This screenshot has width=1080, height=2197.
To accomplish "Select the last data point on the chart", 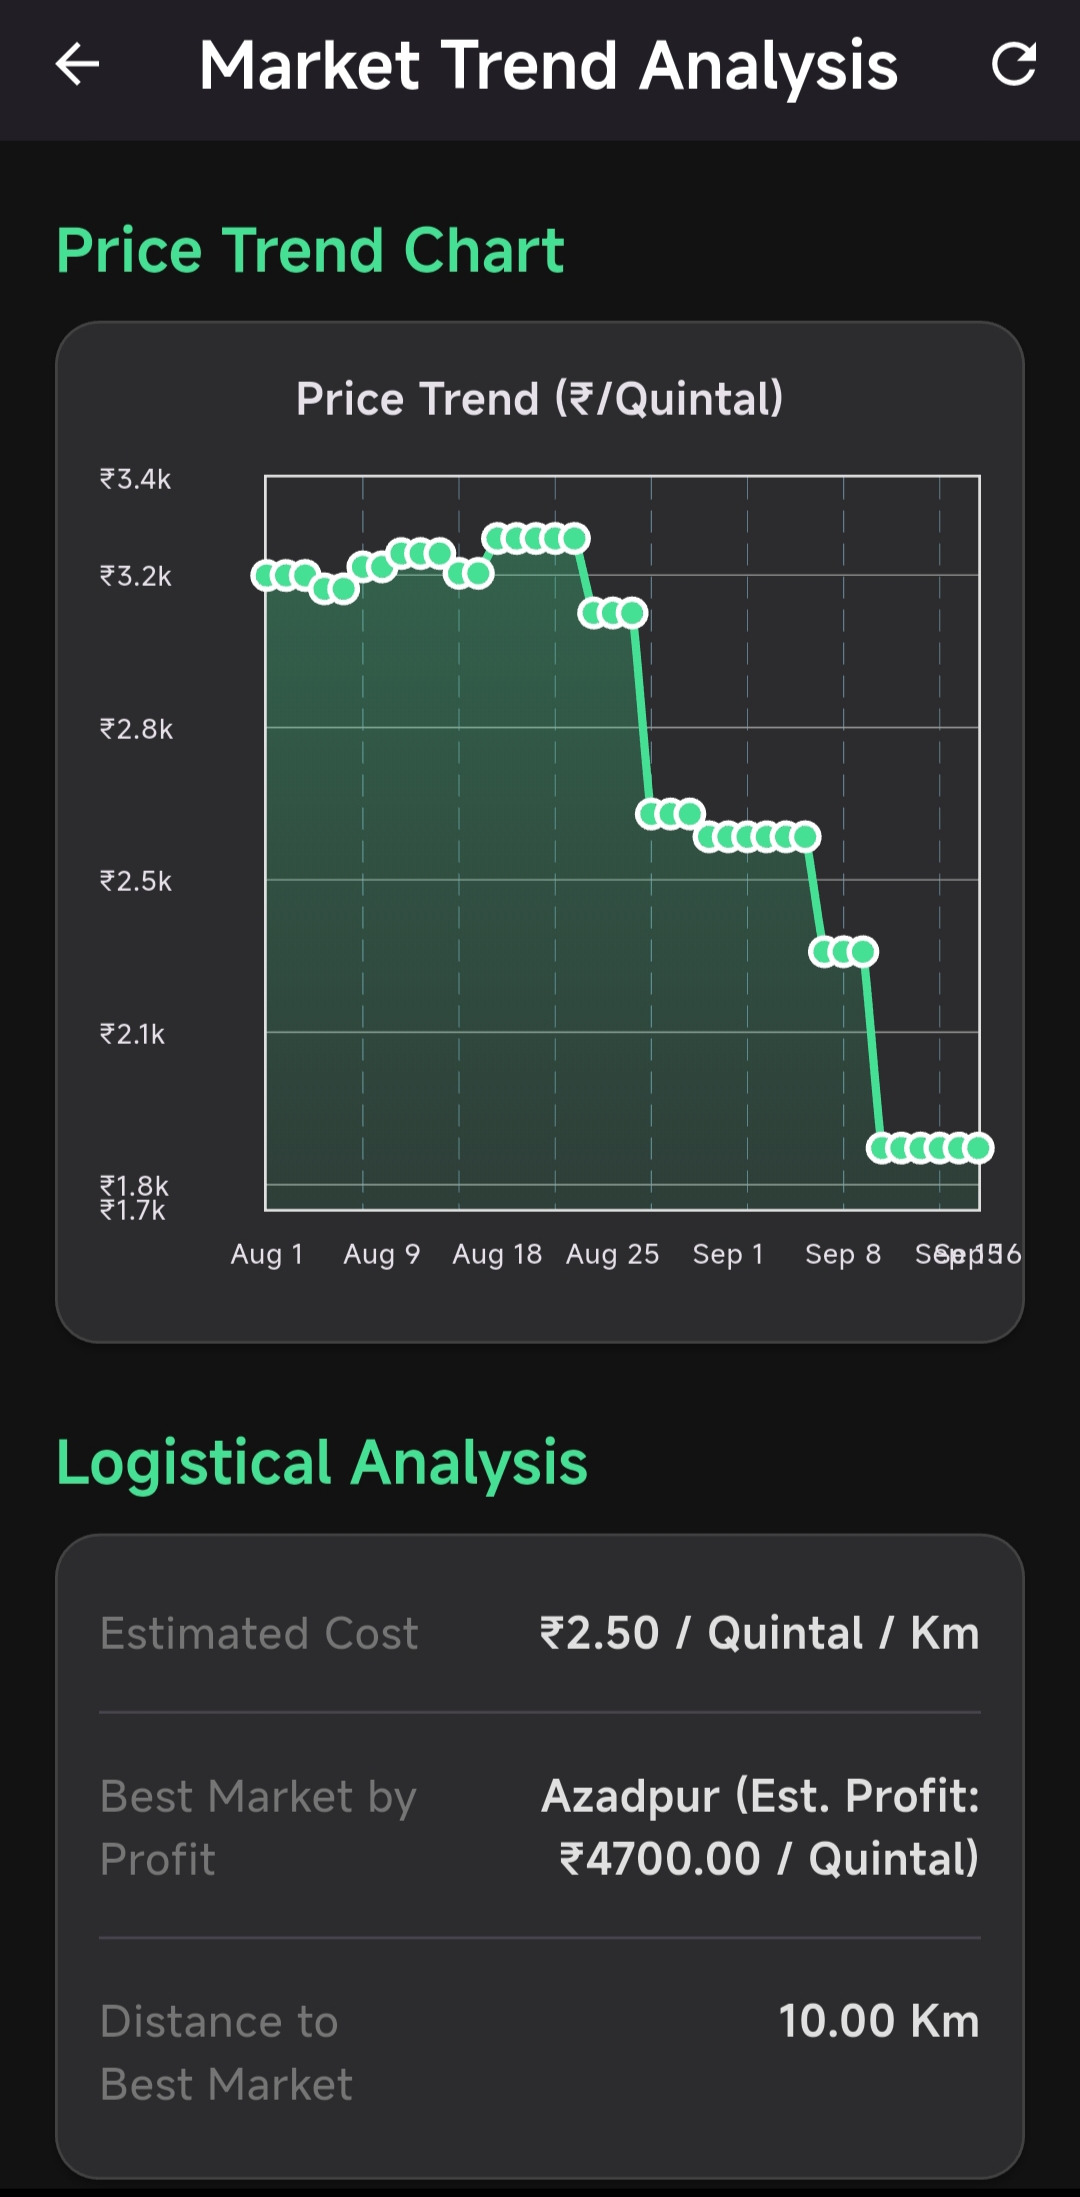I will [x=979, y=1148].
